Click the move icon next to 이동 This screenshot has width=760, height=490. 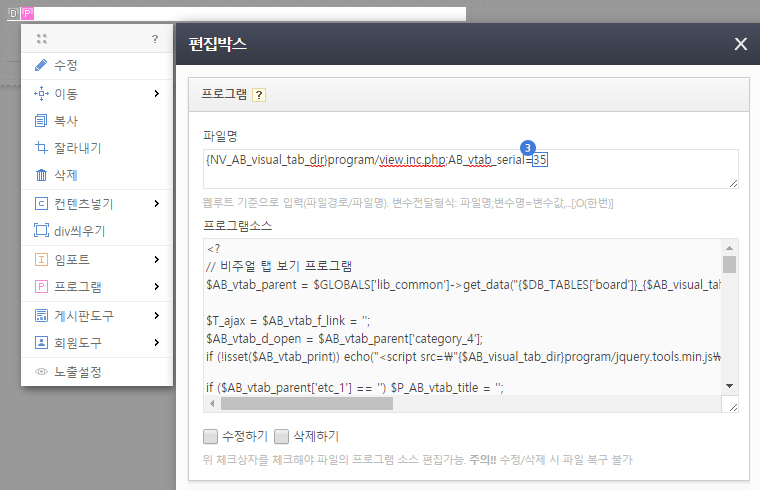tap(41, 94)
